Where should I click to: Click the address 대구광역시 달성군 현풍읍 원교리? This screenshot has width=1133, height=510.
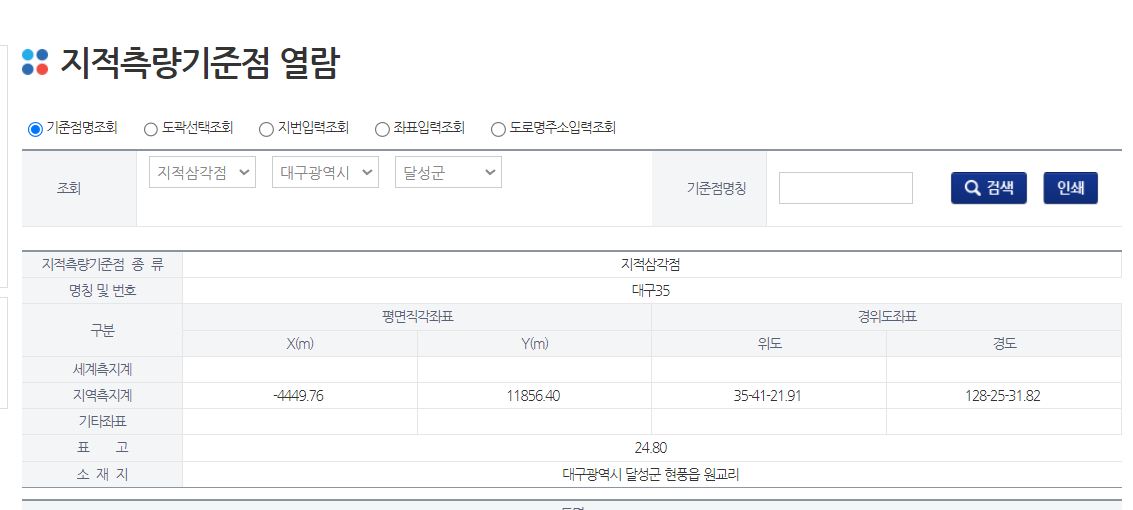click(x=651, y=475)
